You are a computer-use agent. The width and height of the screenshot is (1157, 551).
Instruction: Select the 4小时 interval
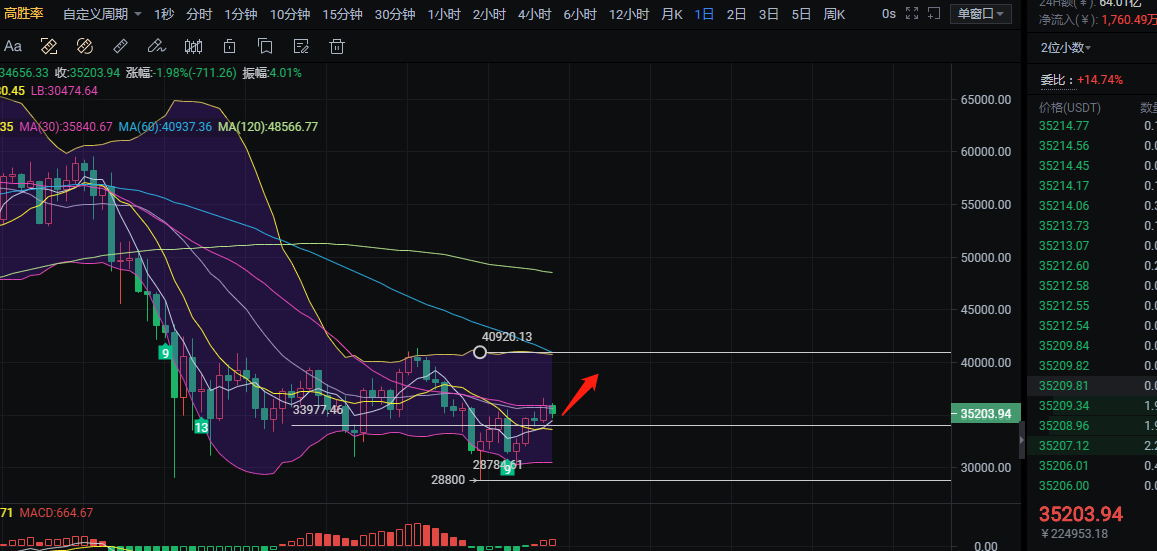534,14
